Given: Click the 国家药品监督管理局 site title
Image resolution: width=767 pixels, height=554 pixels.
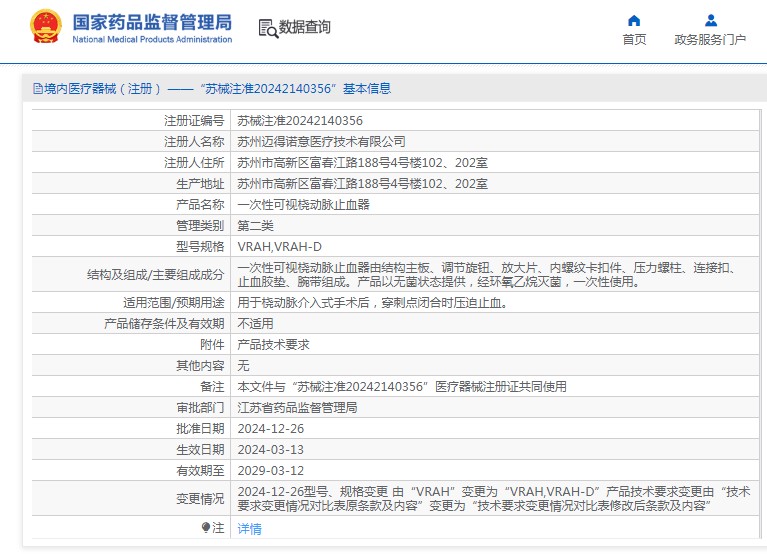Looking at the screenshot, I should click(152, 21).
